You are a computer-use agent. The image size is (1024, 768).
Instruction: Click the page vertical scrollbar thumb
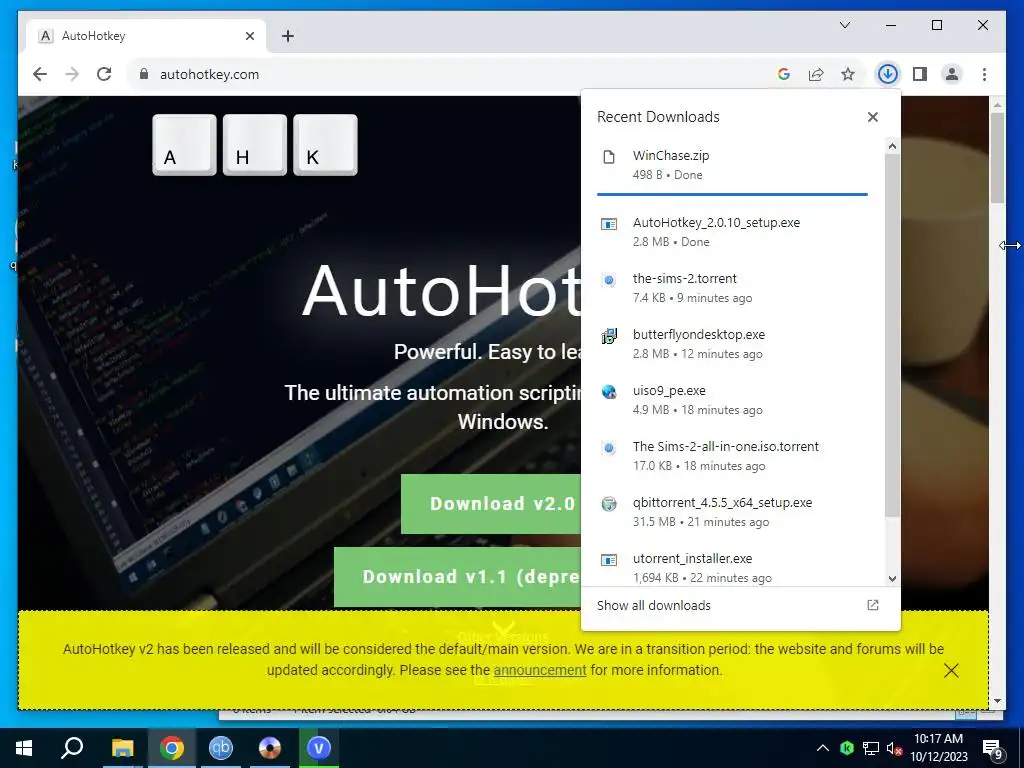[997, 158]
